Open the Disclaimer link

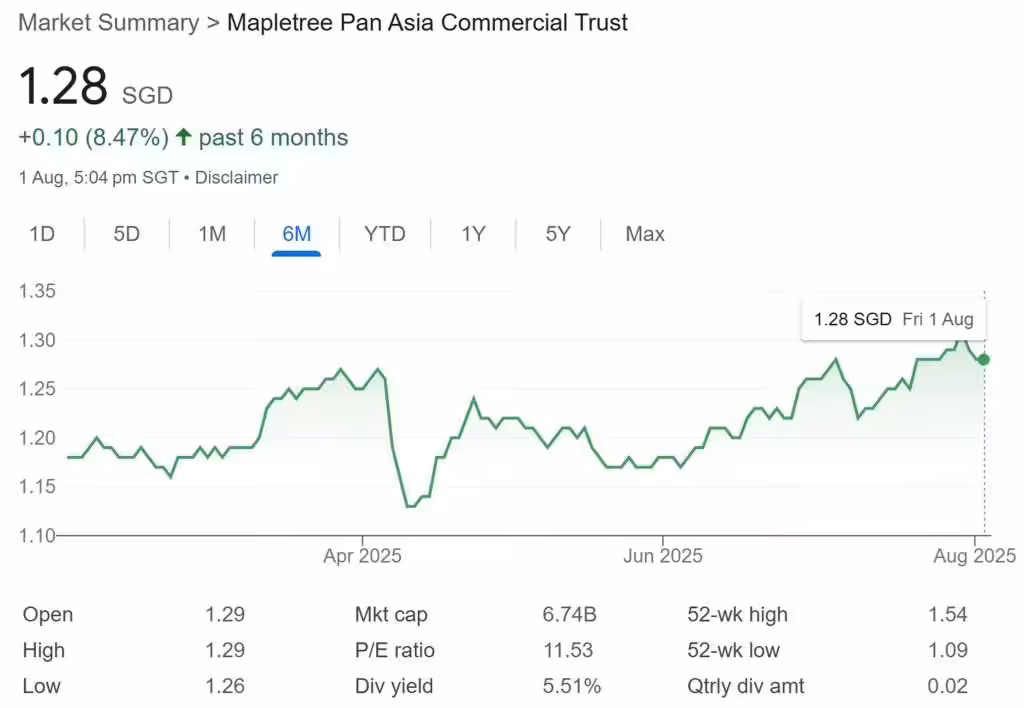point(238,177)
